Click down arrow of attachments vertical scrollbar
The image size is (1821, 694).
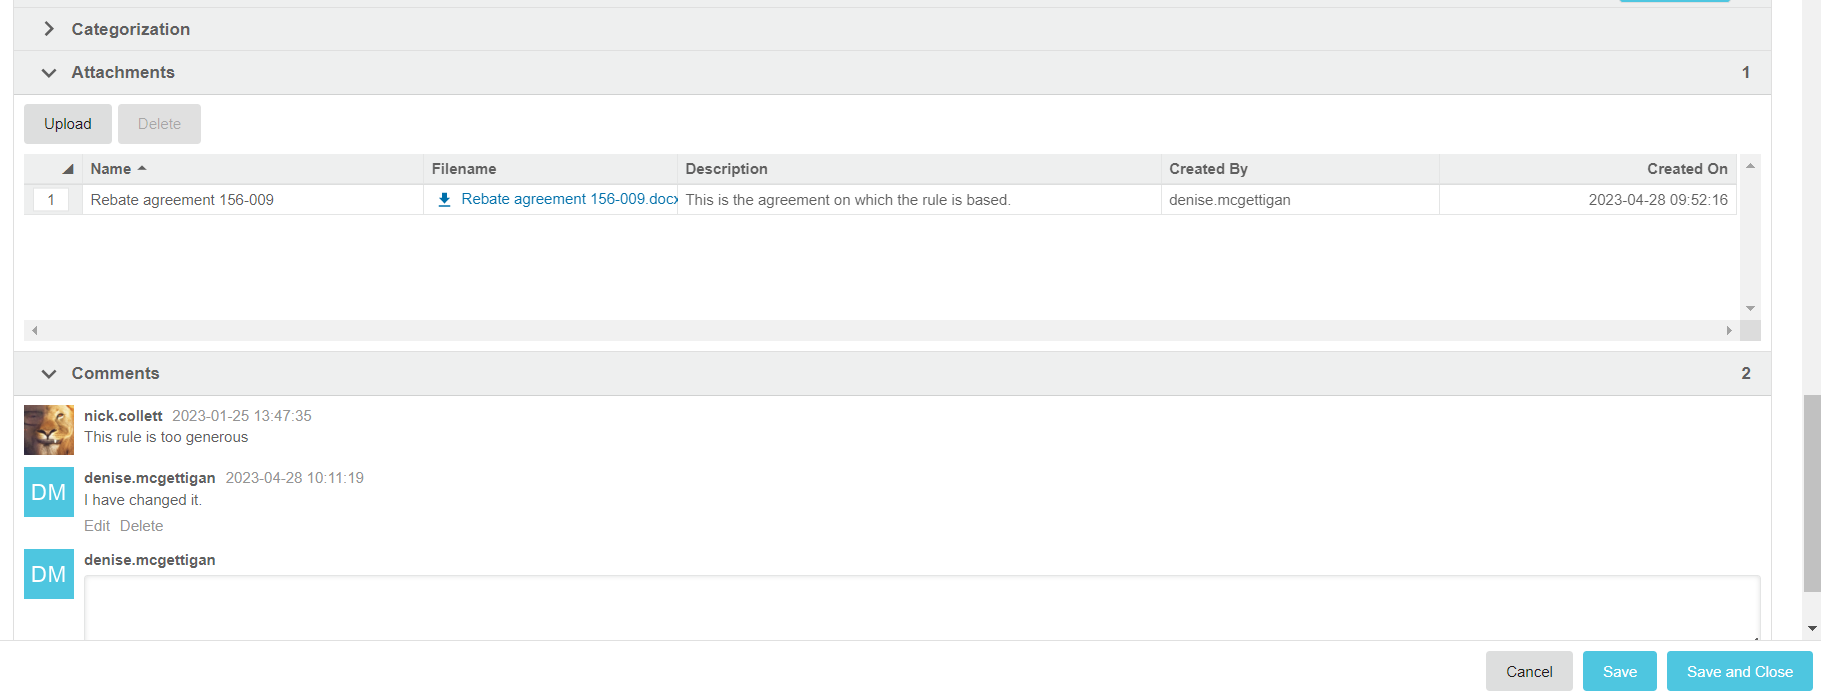1750,308
